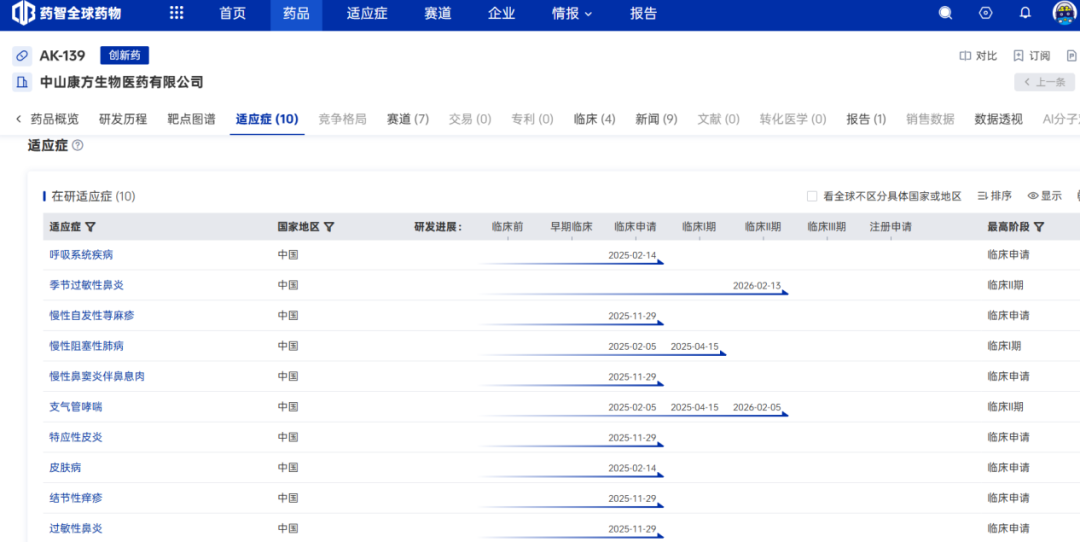1080x542 pixels.
Task: Open 皮肤病 indication link
Action: [x=65, y=468]
